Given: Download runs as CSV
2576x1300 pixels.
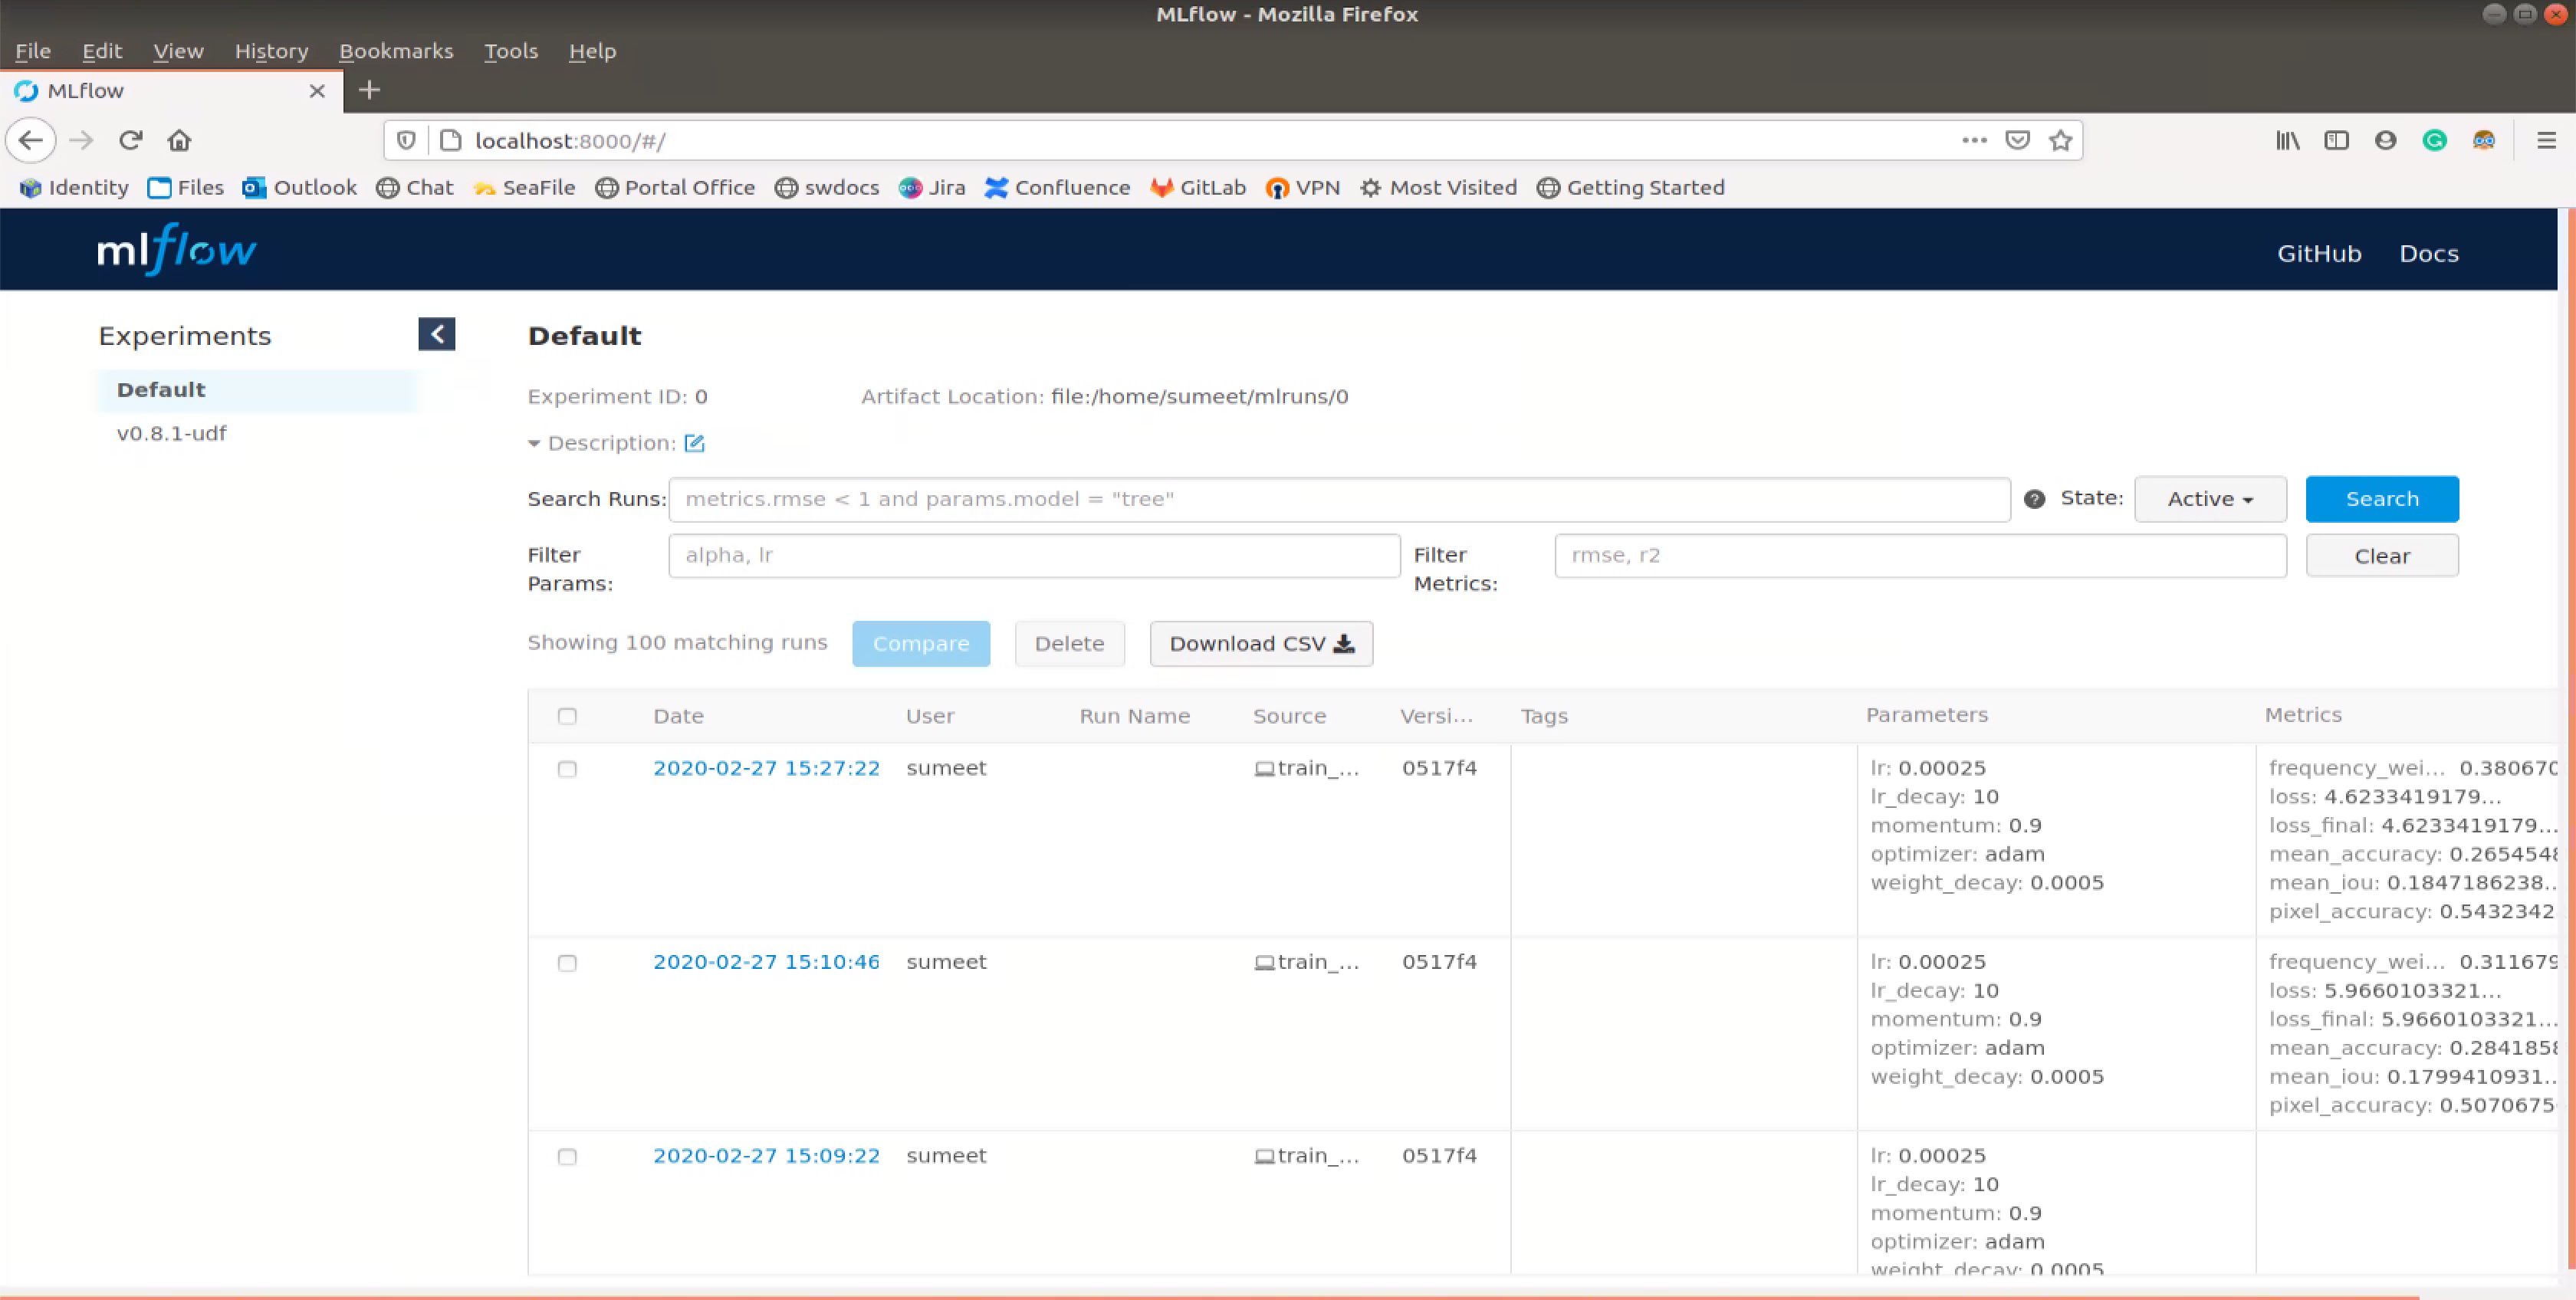Looking at the screenshot, I should [1260, 643].
